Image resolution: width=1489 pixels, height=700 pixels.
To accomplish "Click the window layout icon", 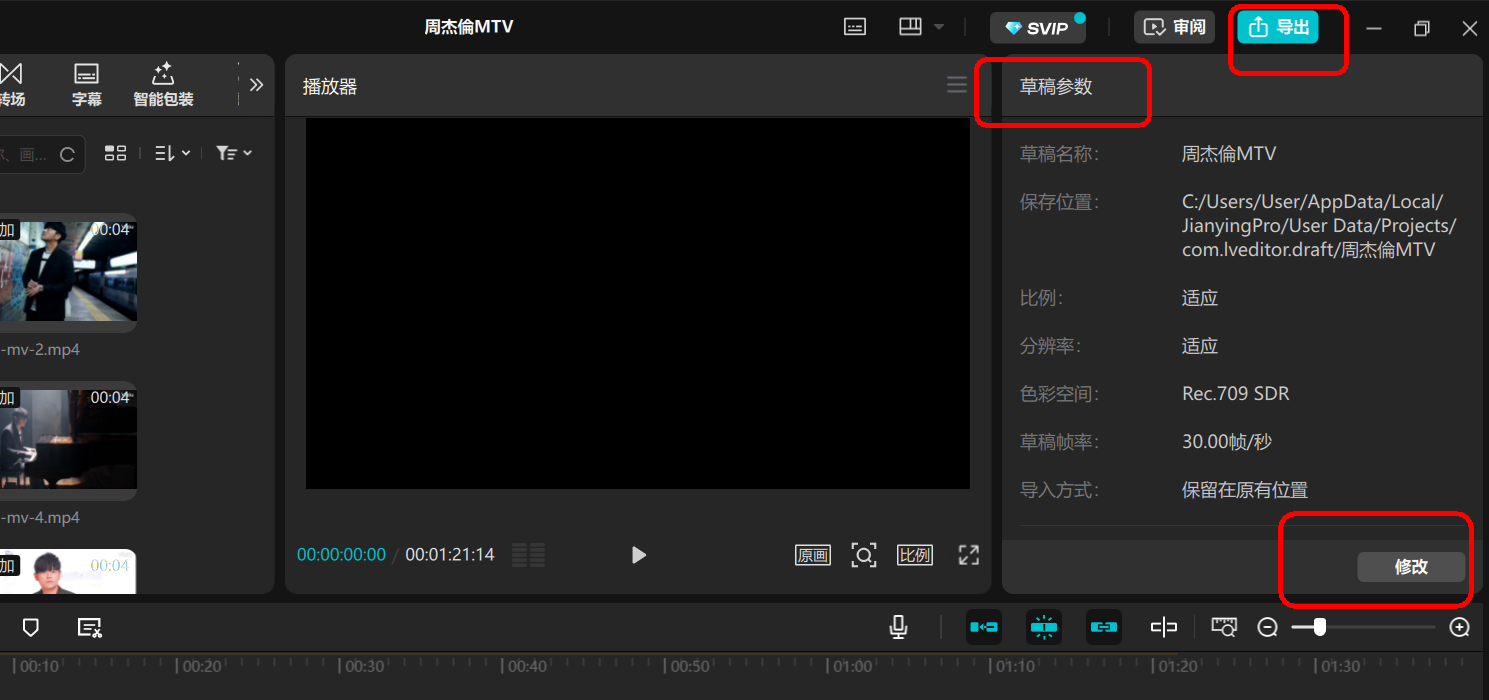I will (x=910, y=27).
